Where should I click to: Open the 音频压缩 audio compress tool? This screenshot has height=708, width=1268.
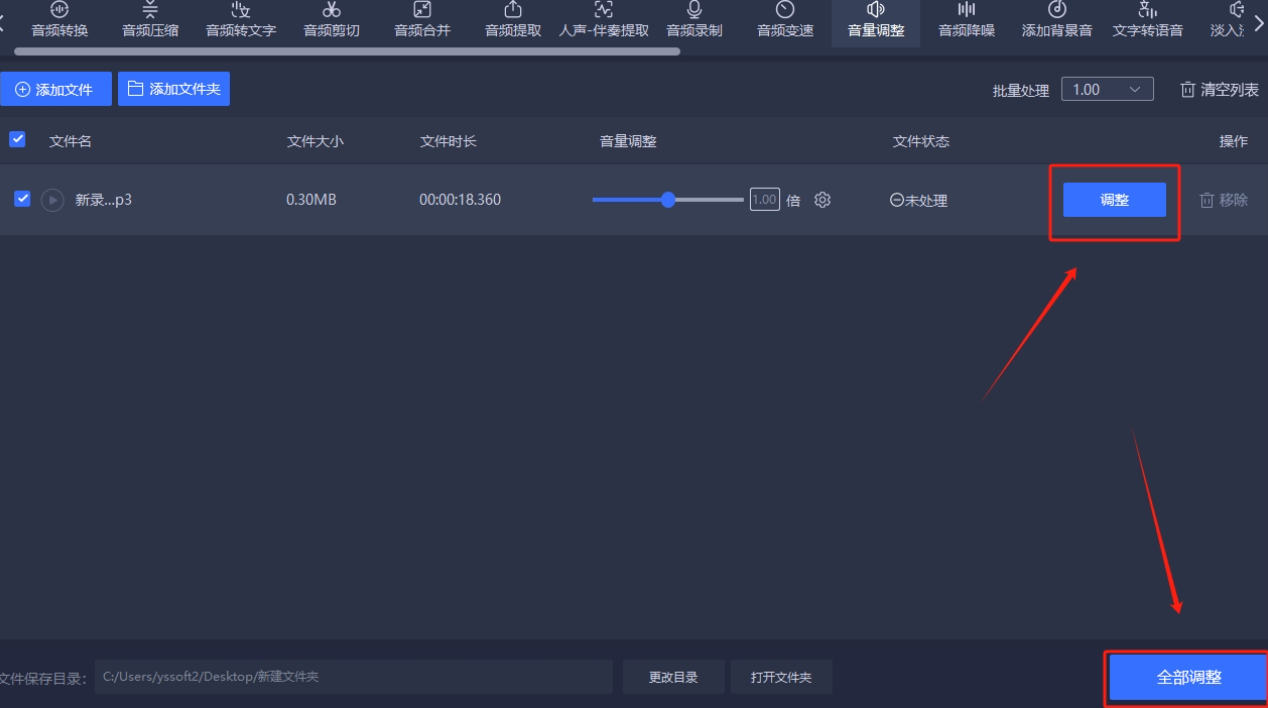point(150,21)
